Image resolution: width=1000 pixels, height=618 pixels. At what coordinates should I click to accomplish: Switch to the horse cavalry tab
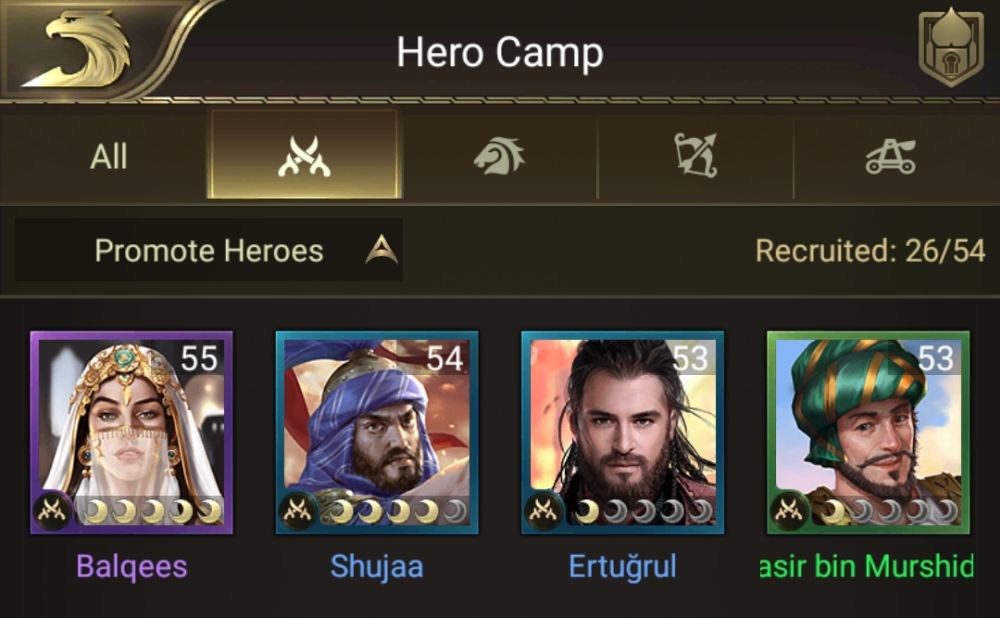499,156
